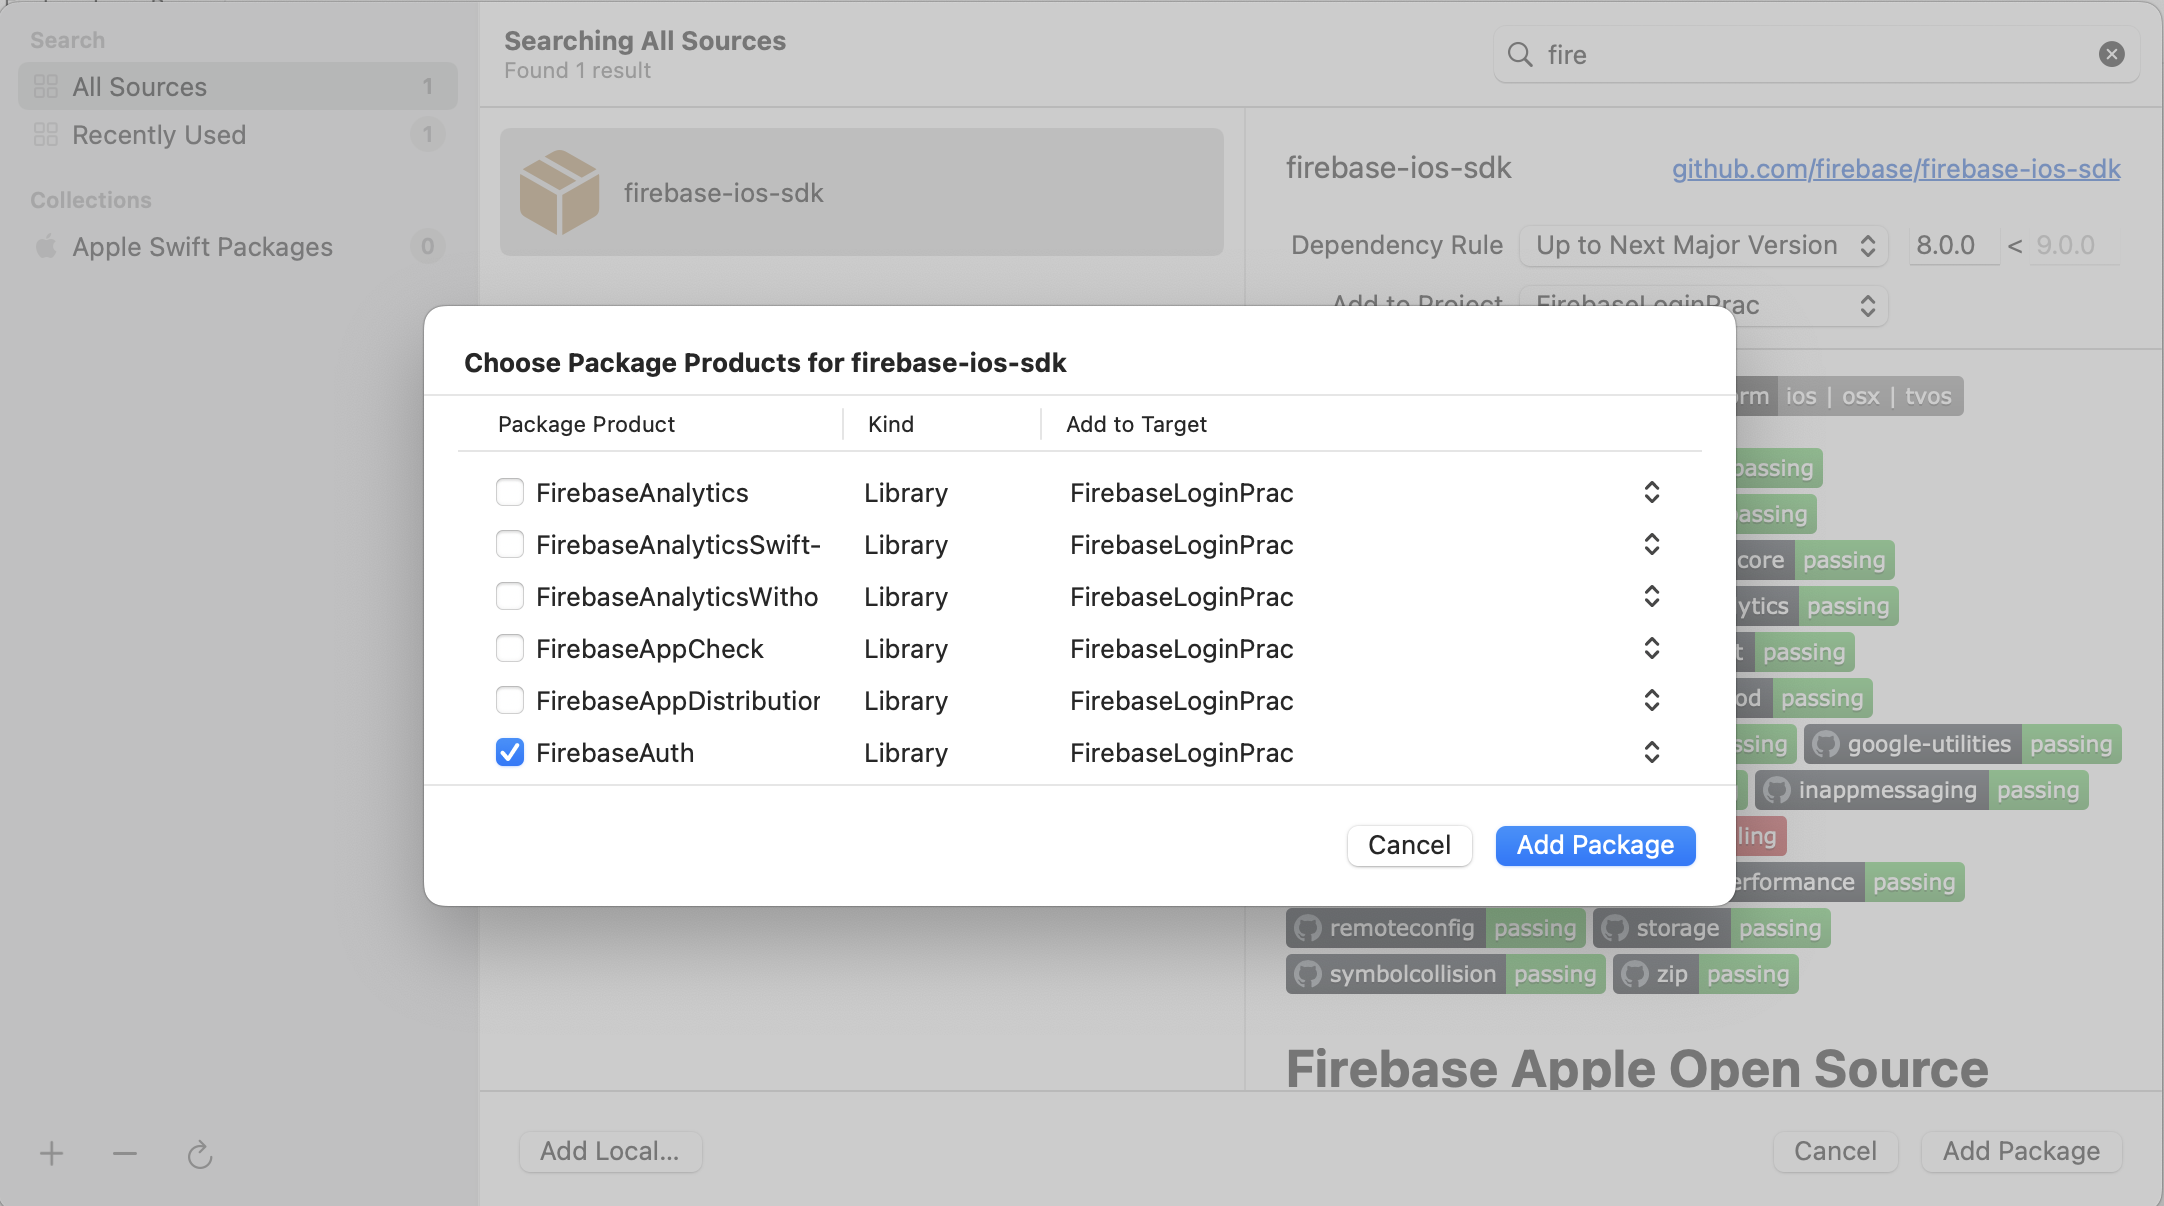The height and width of the screenshot is (1206, 2164).
Task: Click the minus icon to remove collection
Action: [125, 1154]
